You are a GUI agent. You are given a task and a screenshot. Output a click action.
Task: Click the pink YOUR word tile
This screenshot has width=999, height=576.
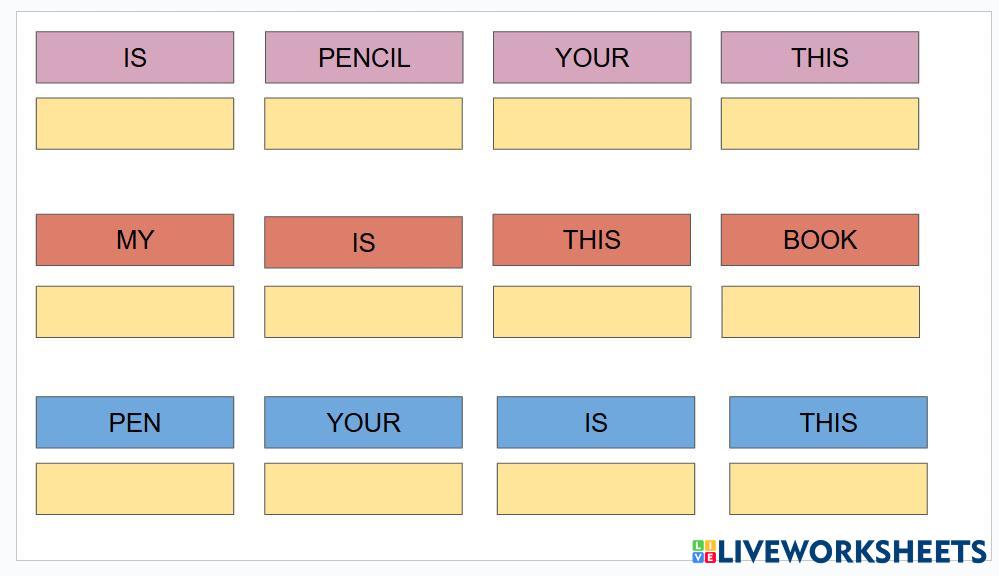pos(592,57)
